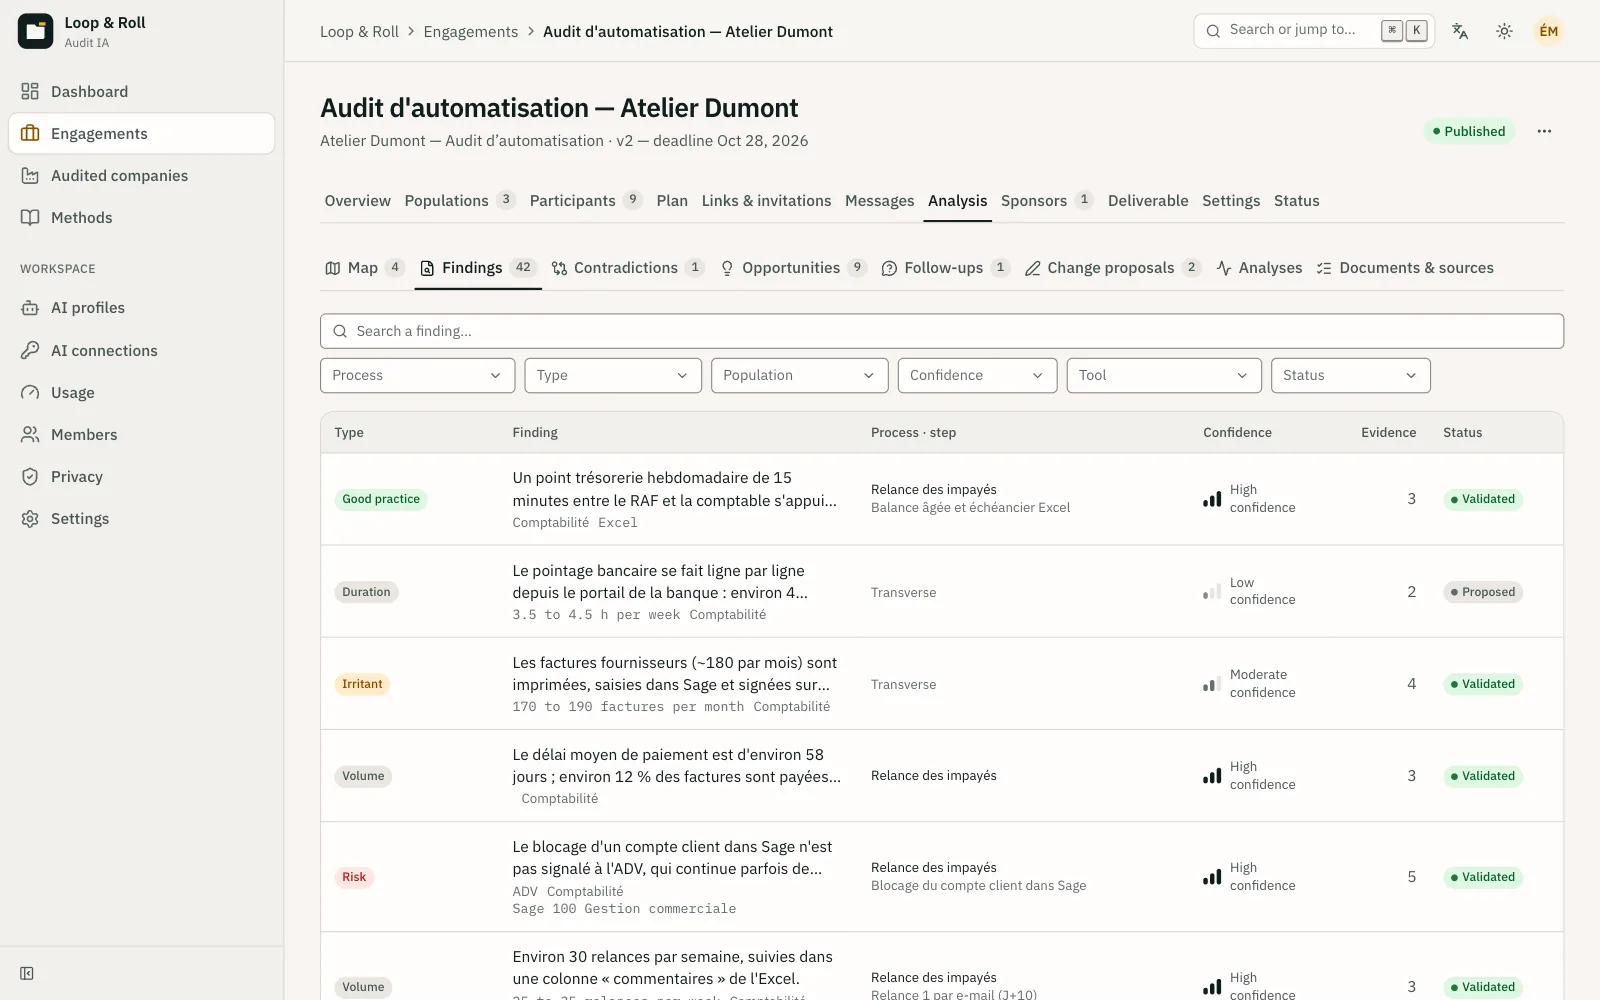This screenshot has height=1000, width=1600.
Task: Click the Members people icon
Action: (x=30, y=435)
